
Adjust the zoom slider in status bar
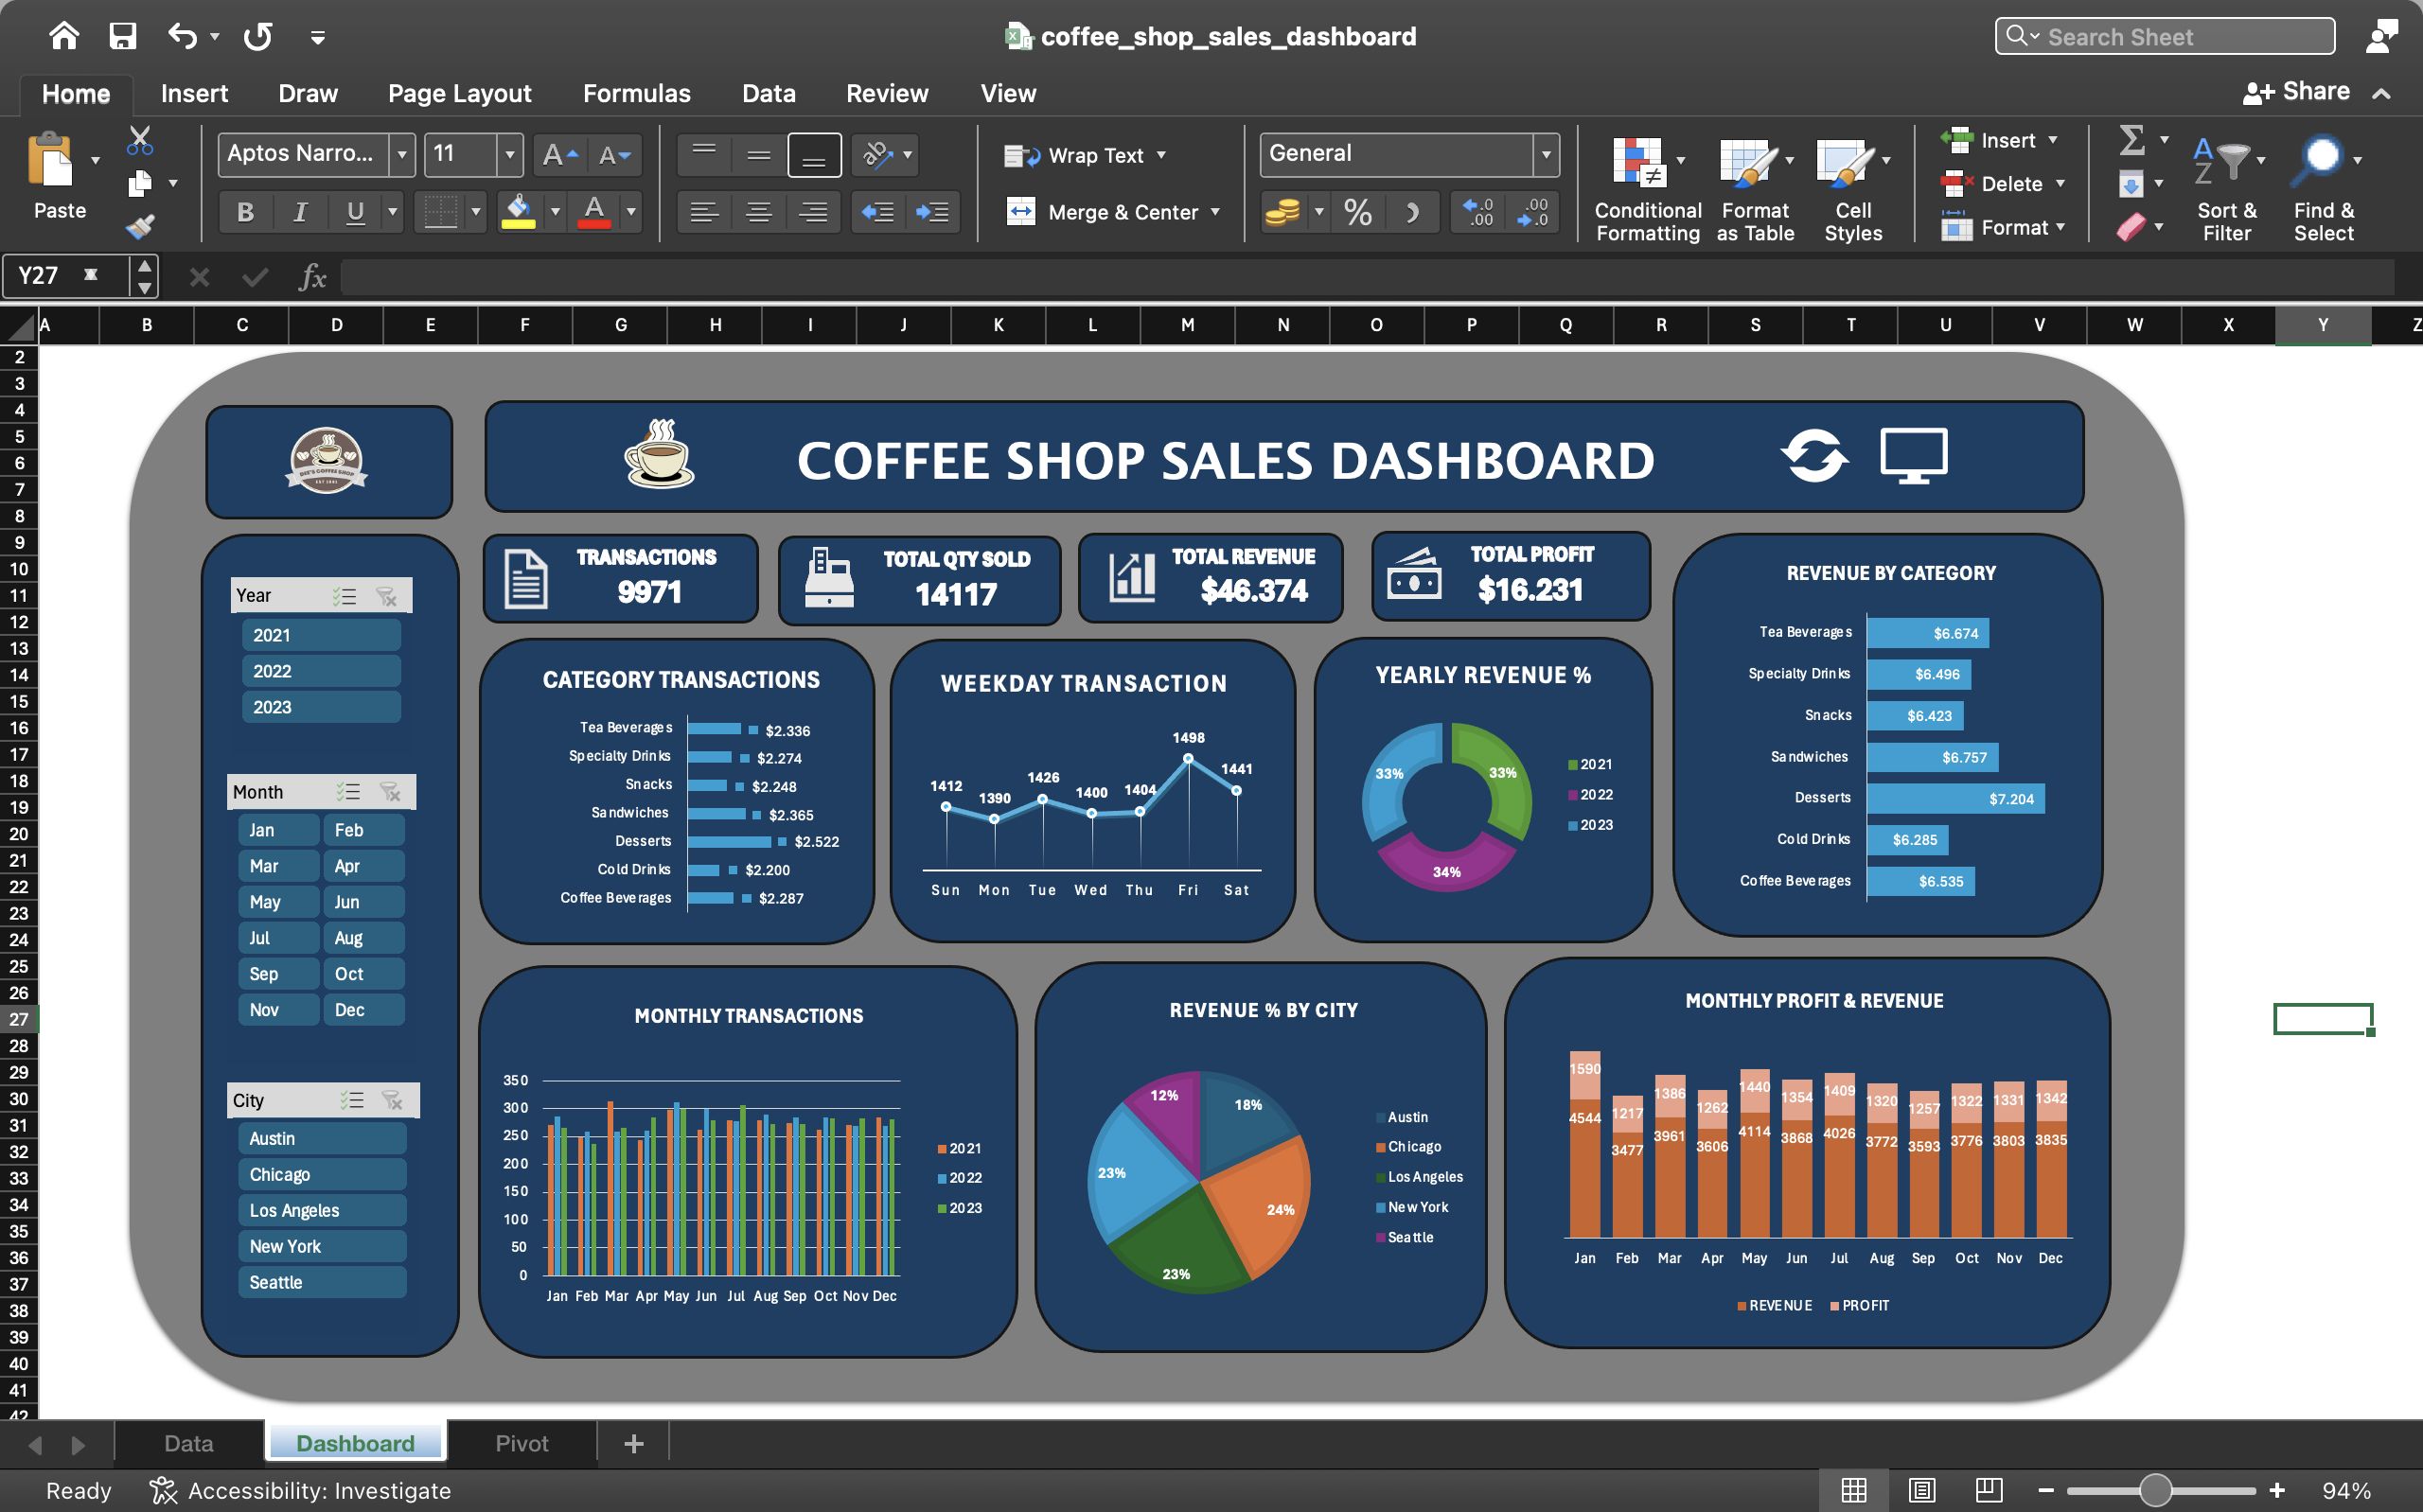coord(2155,1490)
